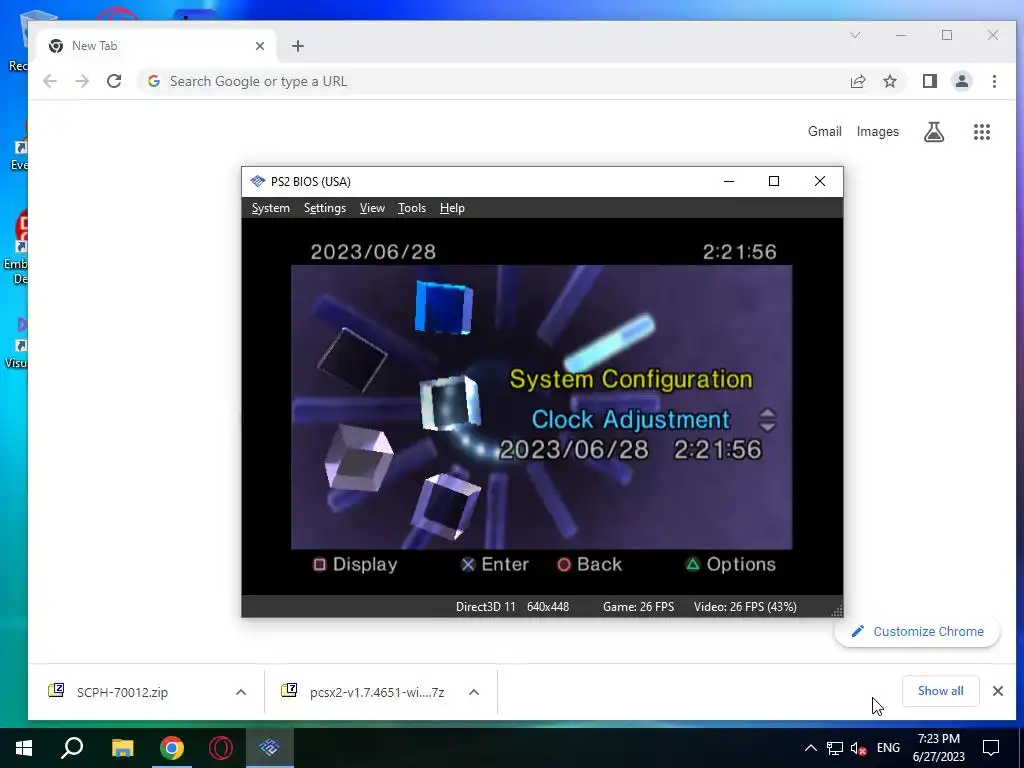Viewport: 1024px width, 768px height.
Task: Reload the page in Chrome
Action: pos(114,81)
